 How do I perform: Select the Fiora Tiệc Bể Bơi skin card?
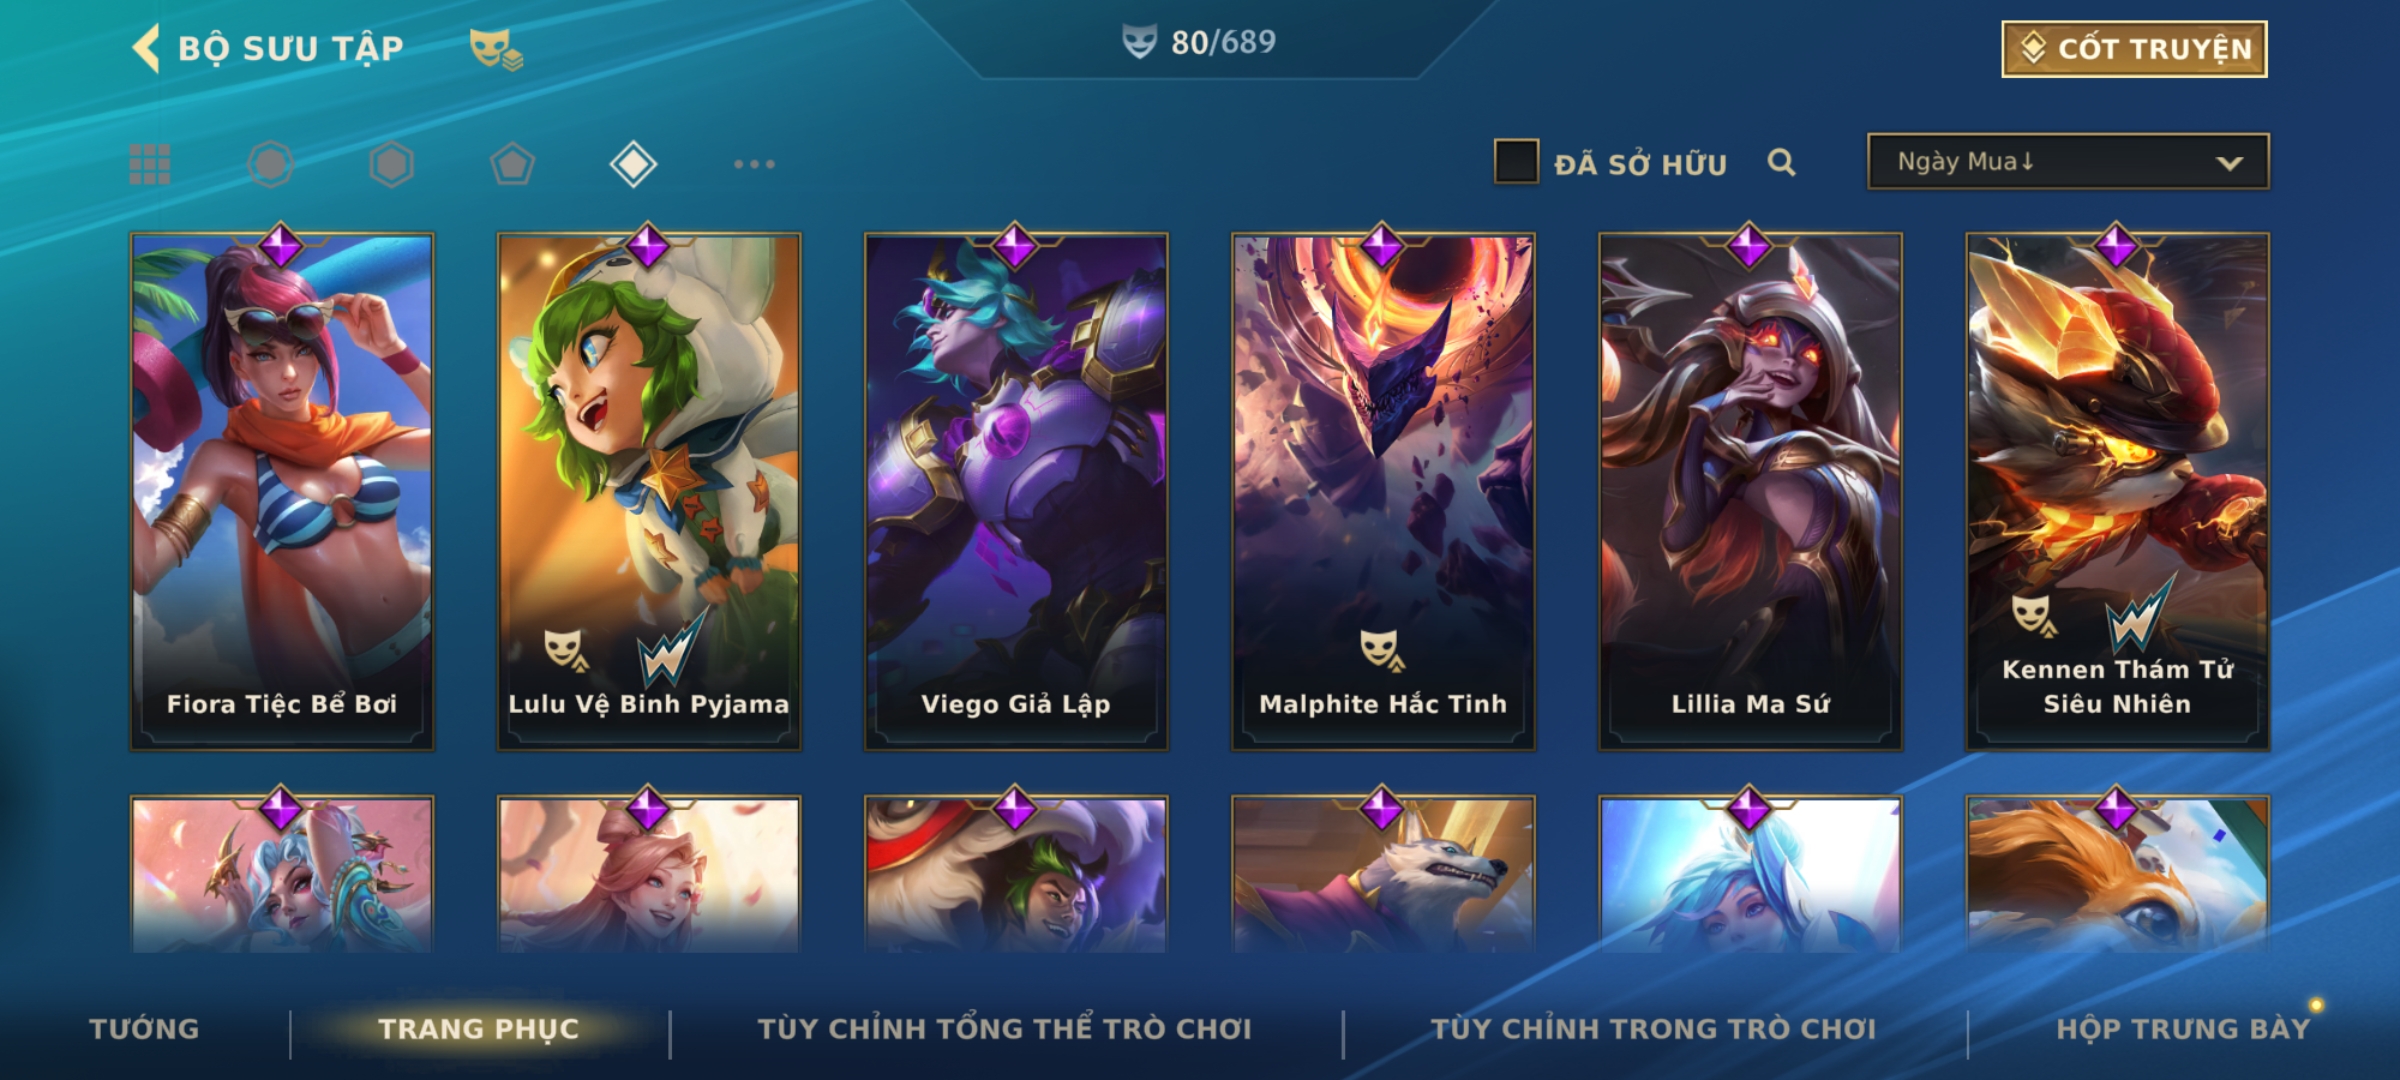coord(282,491)
